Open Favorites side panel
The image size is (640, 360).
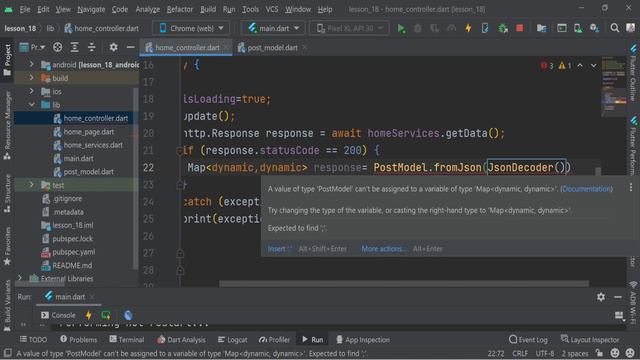pyautogui.click(x=7, y=246)
